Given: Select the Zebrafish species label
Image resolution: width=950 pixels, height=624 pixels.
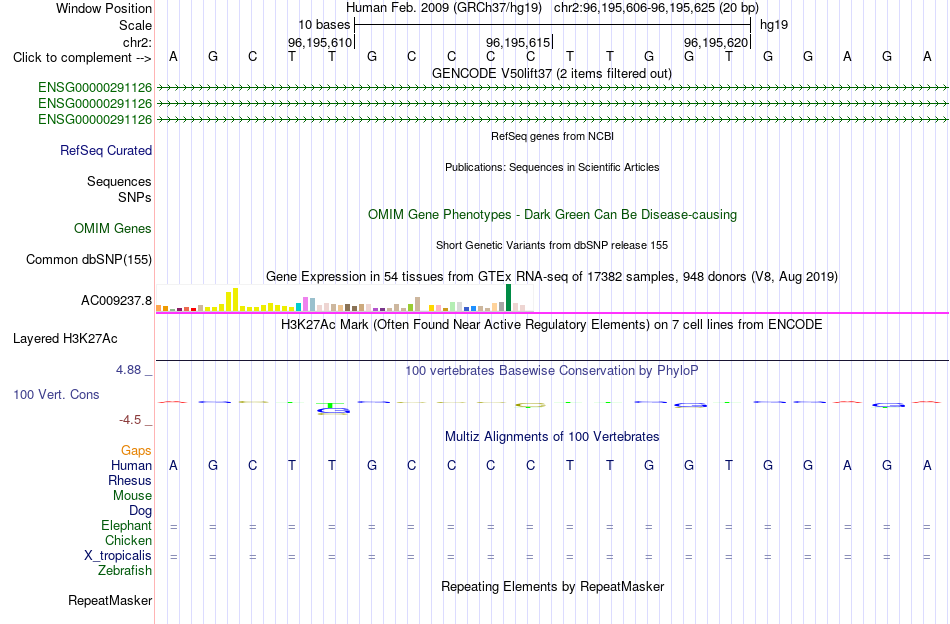Looking at the screenshot, I should coord(125,570).
